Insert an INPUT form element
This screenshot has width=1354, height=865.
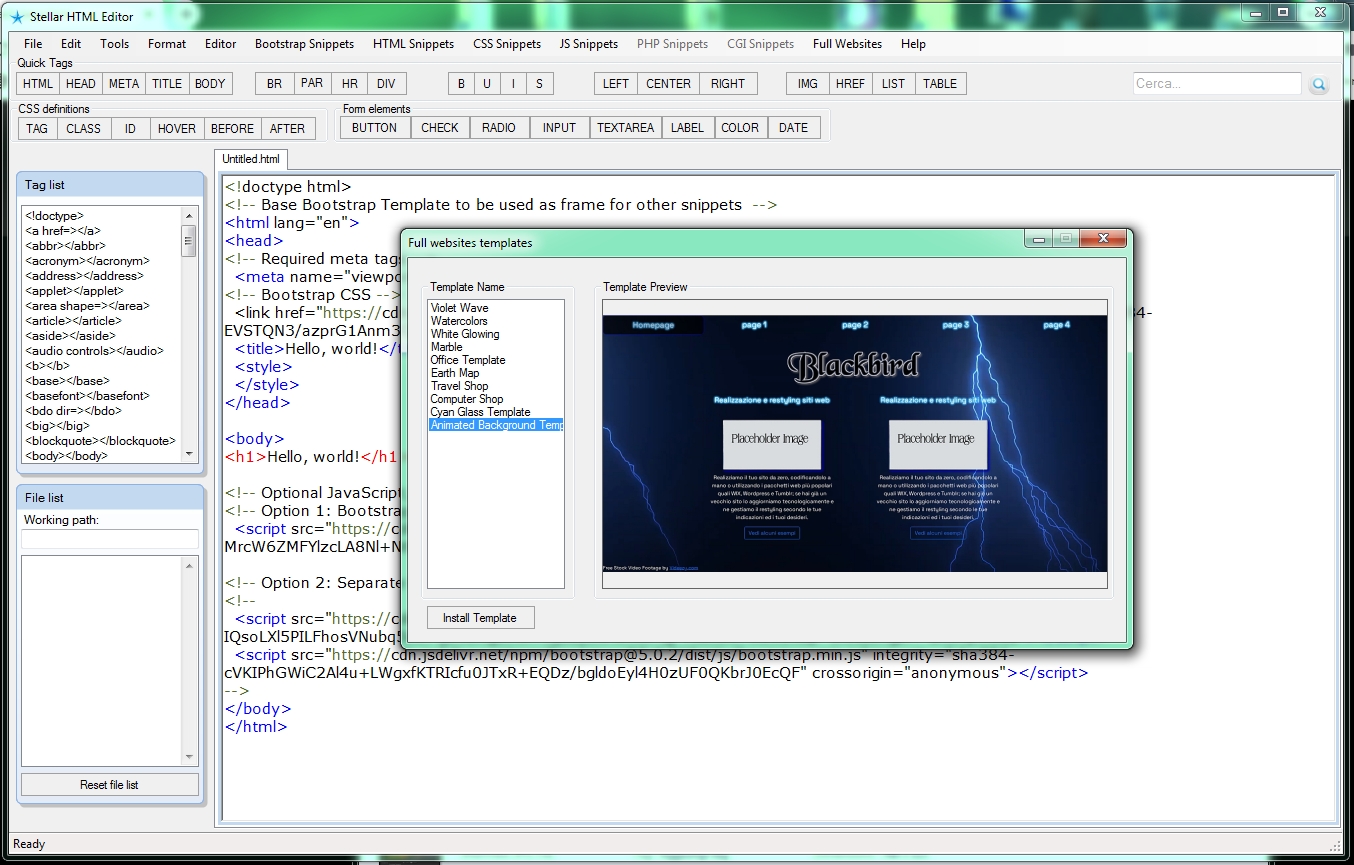(x=559, y=128)
